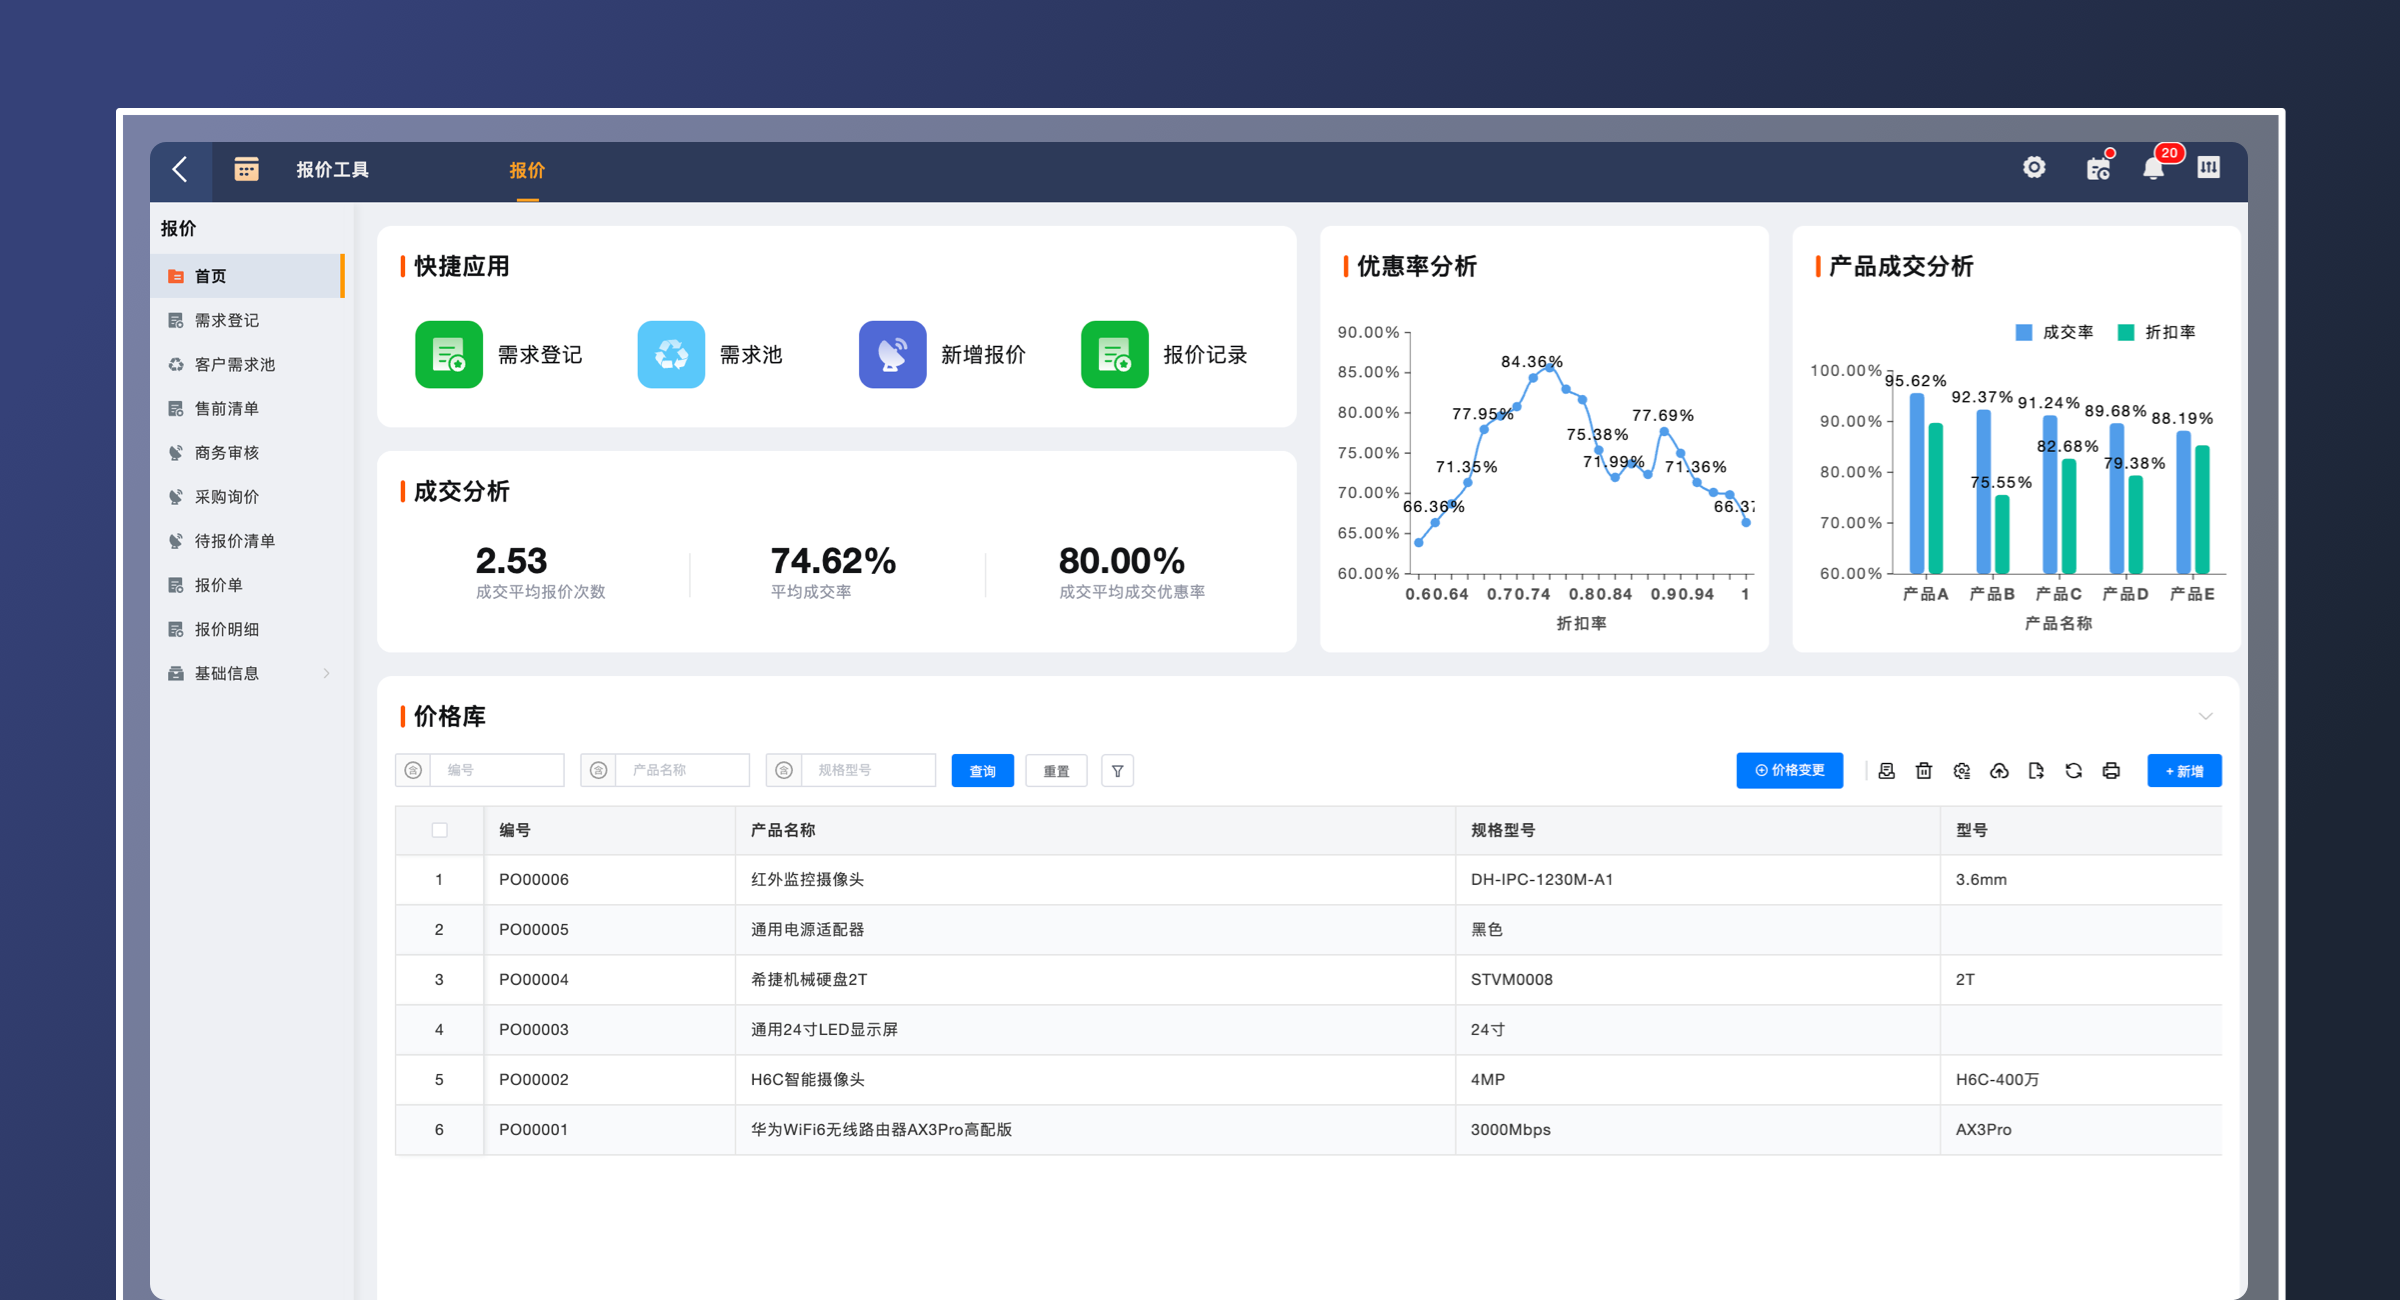Click the 价格变更 button
Image resolution: width=2400 pixels, height=1300 pixels.
tap(1789, 771)
